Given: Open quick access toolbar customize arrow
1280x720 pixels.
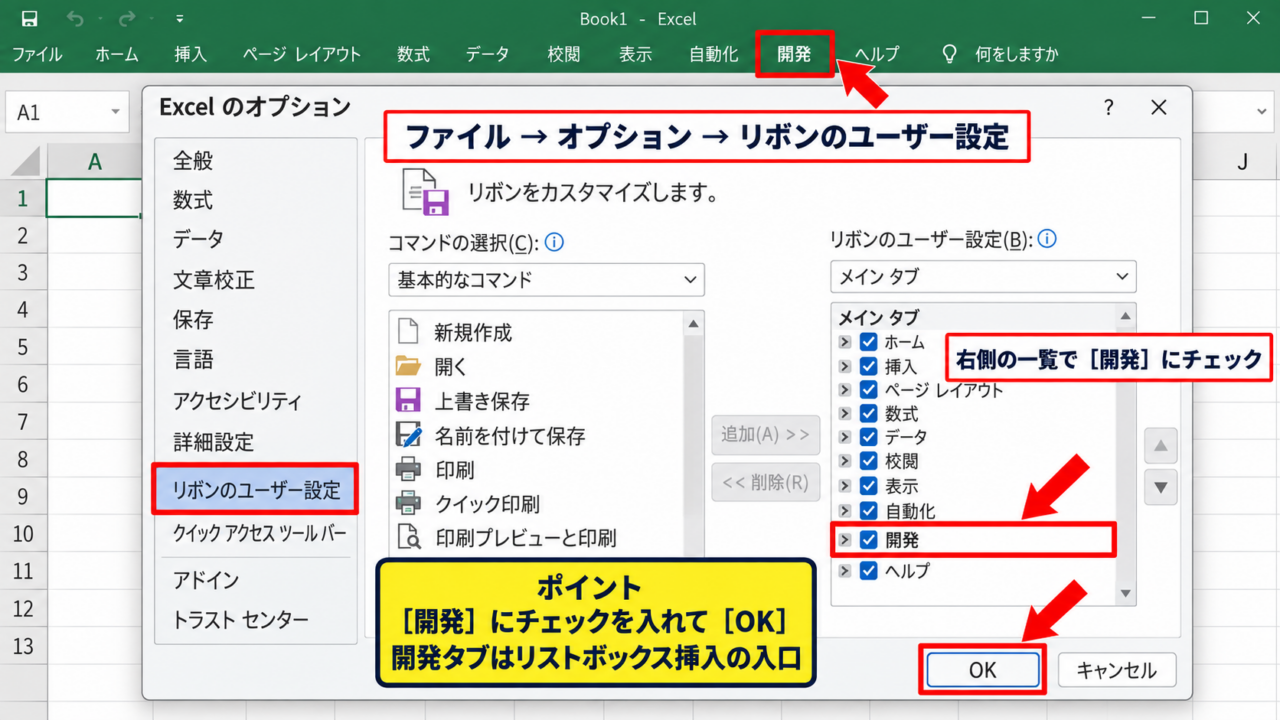Looking at the screenshot, I should point(179,19).
